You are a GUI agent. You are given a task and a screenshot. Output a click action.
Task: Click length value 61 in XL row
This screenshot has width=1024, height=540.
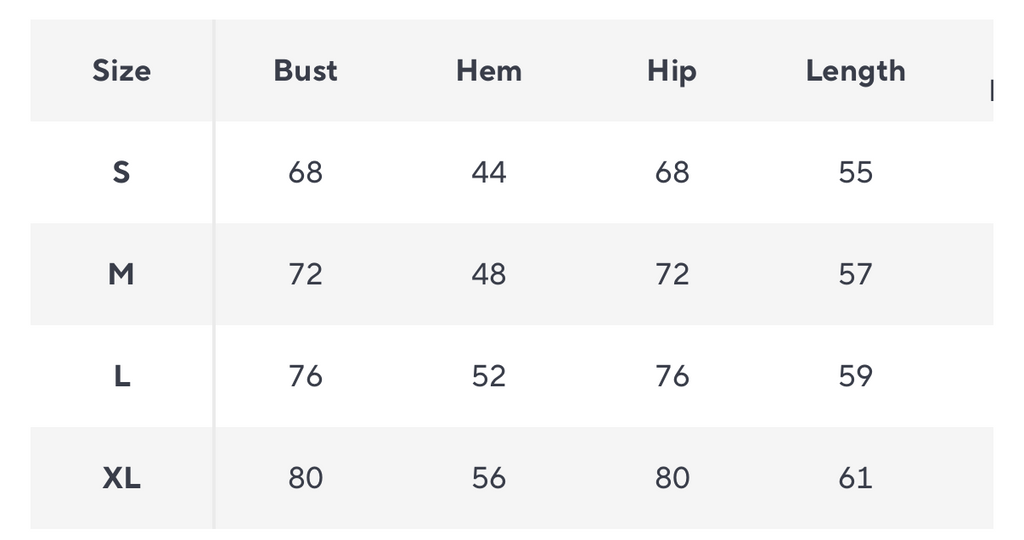[x=855, y=478]
